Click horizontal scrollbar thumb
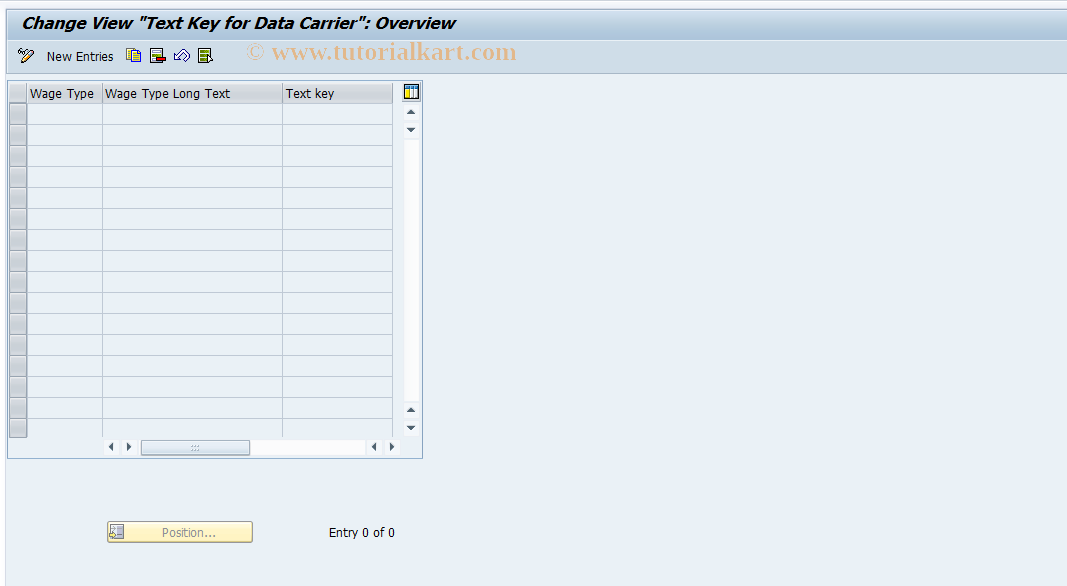This screenshot has height=586, width=1067. (x=195, y=447)
